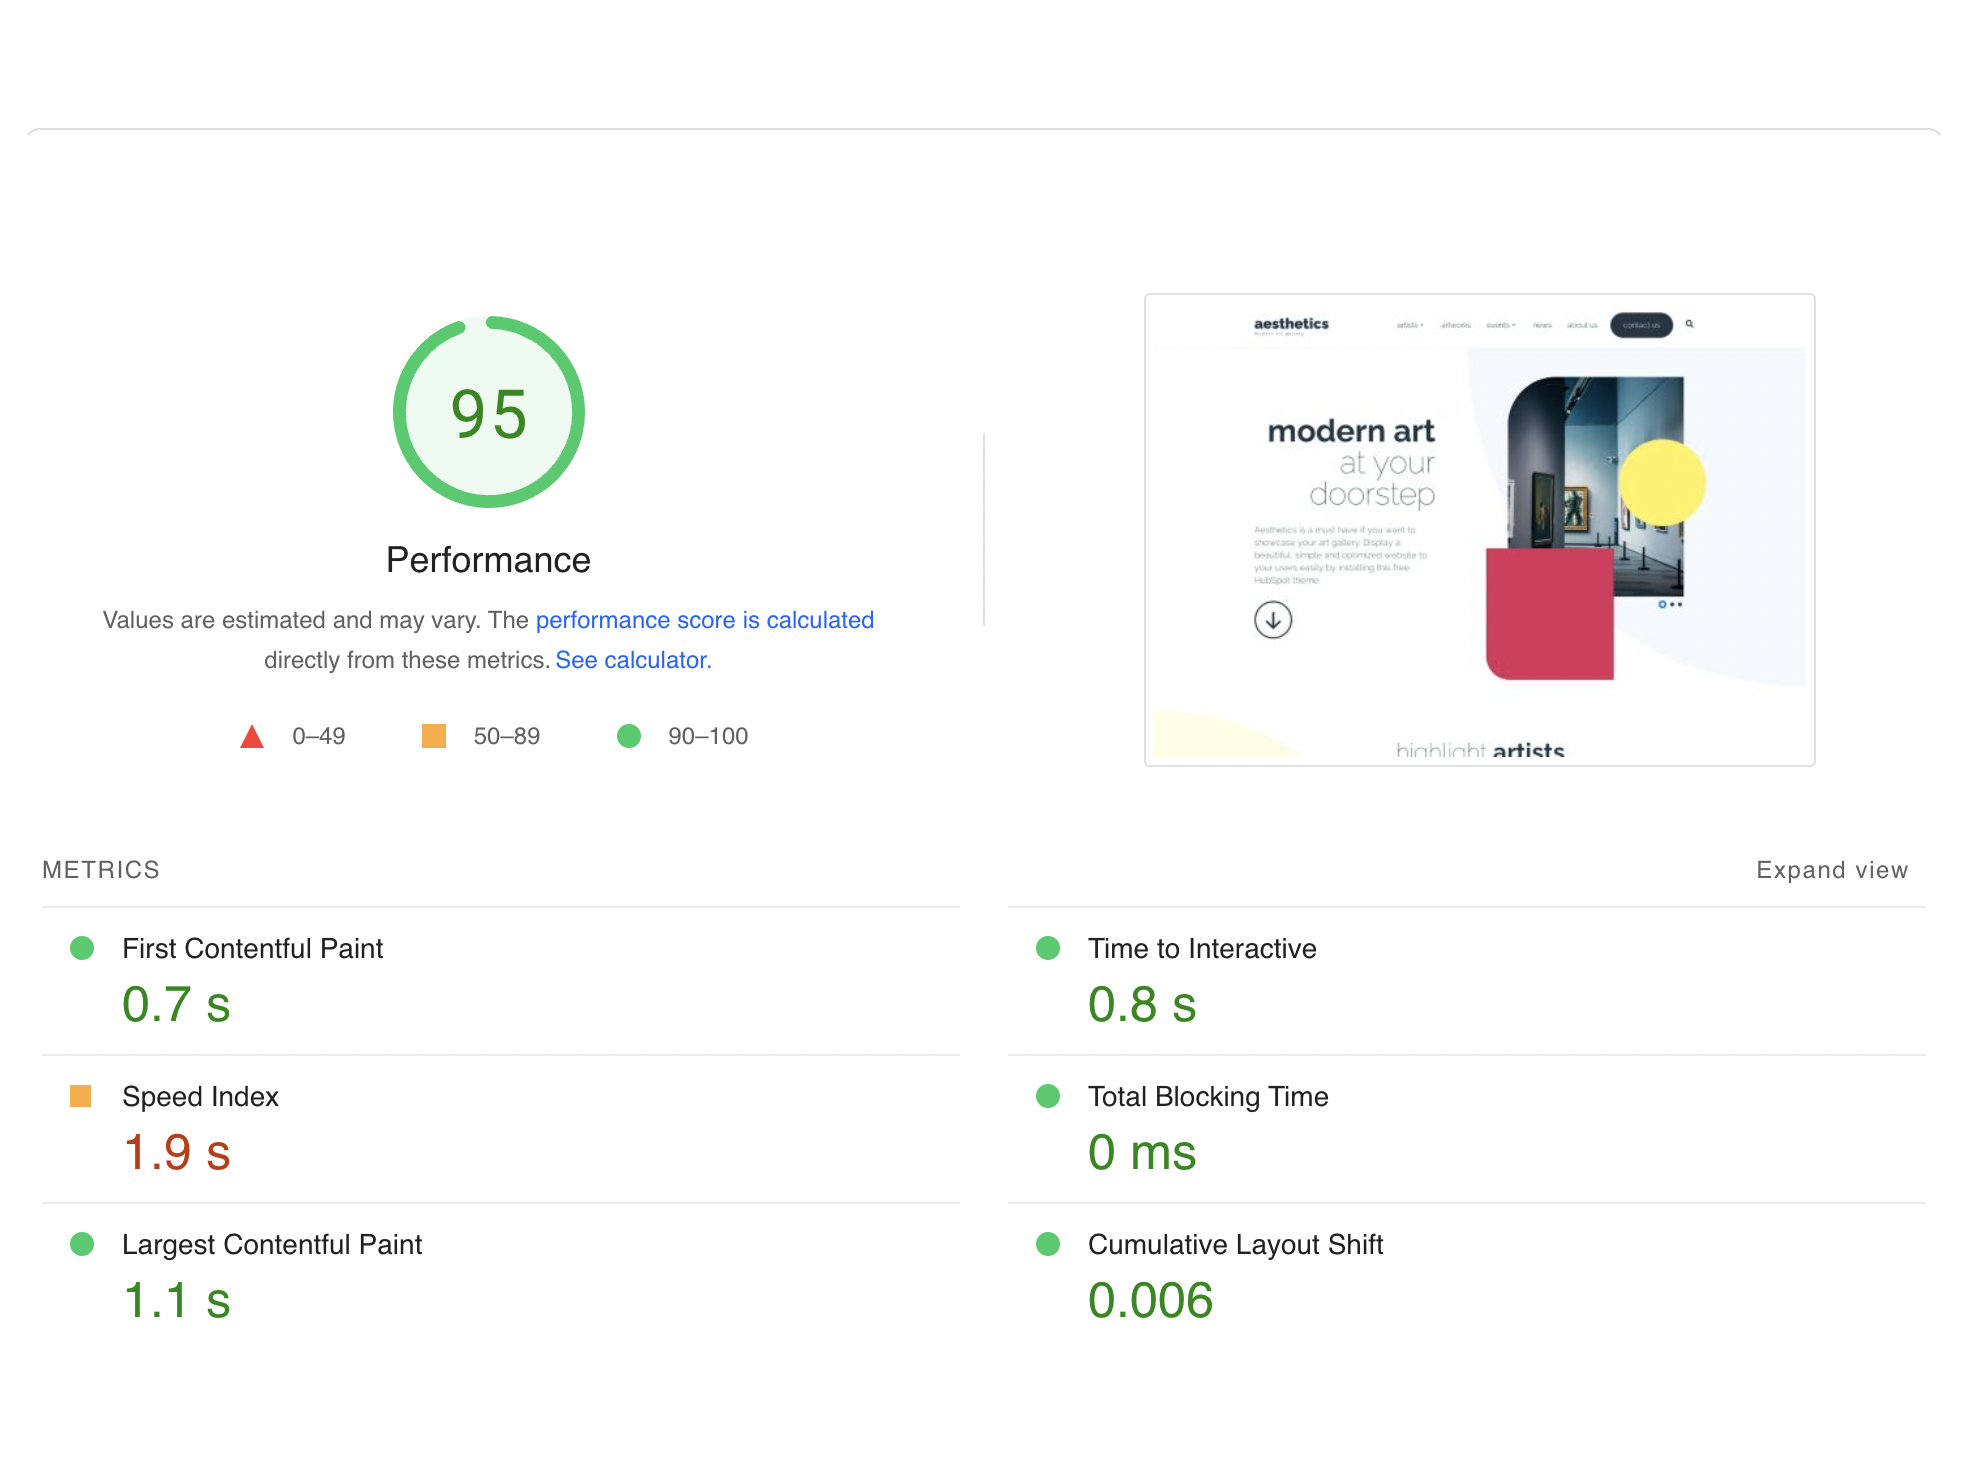Click the aesthetics logo in screenshot
This screenshot has height=1476, width=1968.
pyautogui.click(x=1291, y=325)
